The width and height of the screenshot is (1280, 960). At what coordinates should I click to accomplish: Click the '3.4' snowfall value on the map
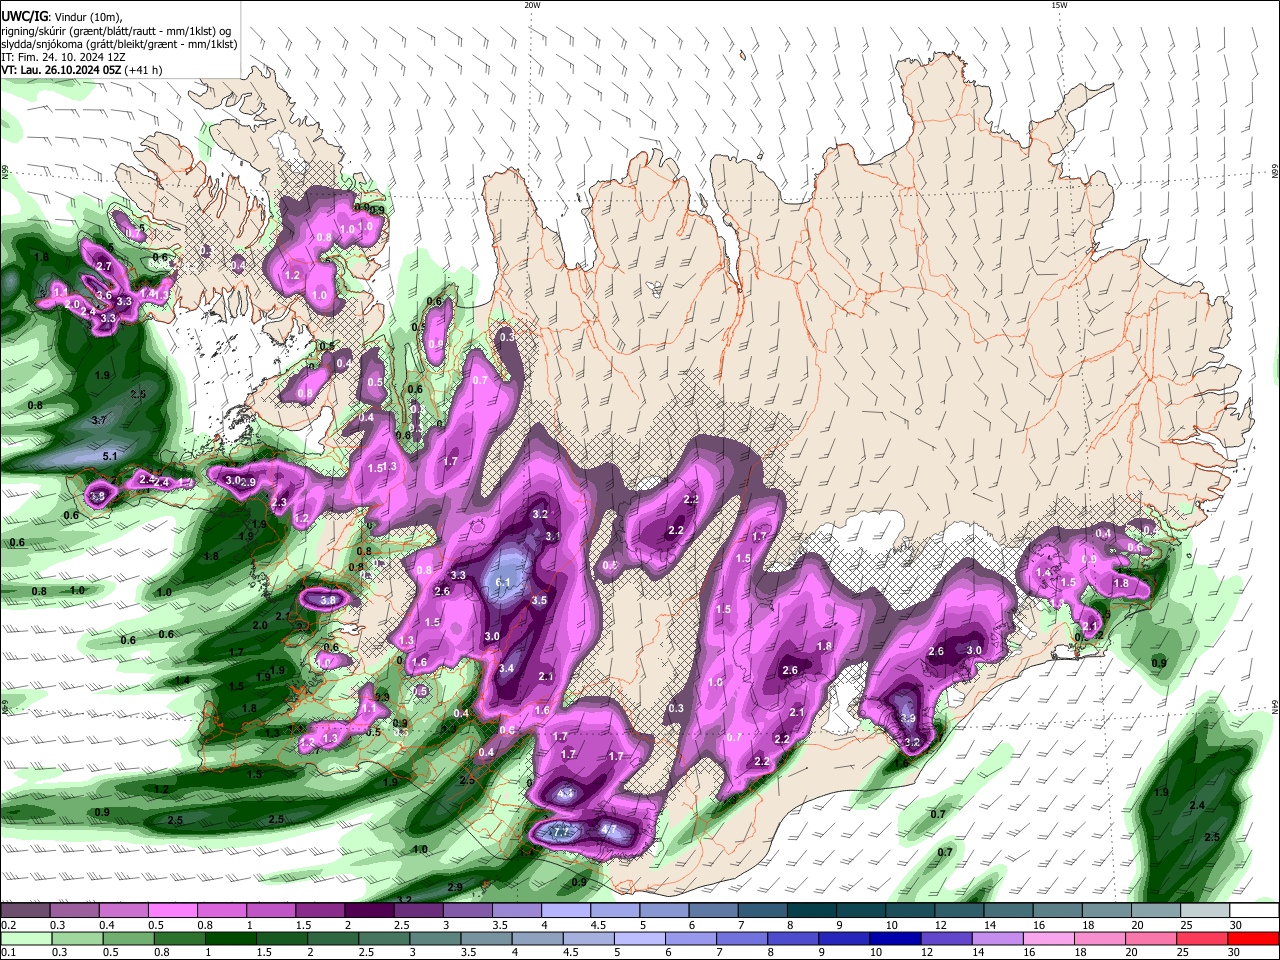[506, 668]
